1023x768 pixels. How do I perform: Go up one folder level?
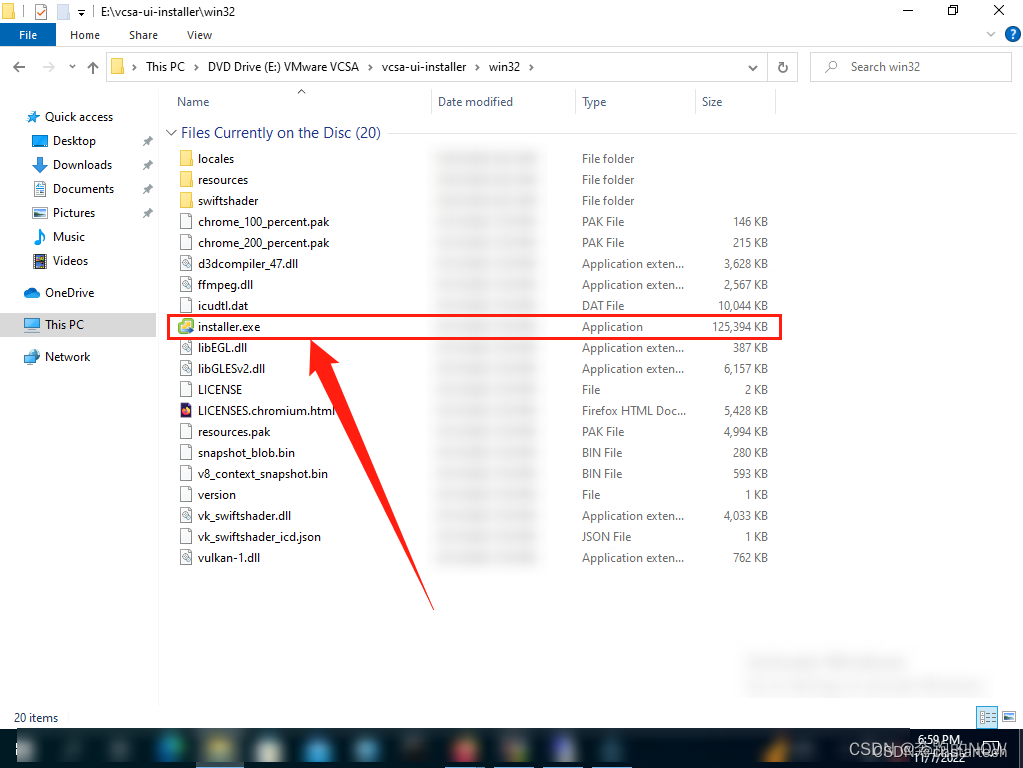click(x=93, y=67)
